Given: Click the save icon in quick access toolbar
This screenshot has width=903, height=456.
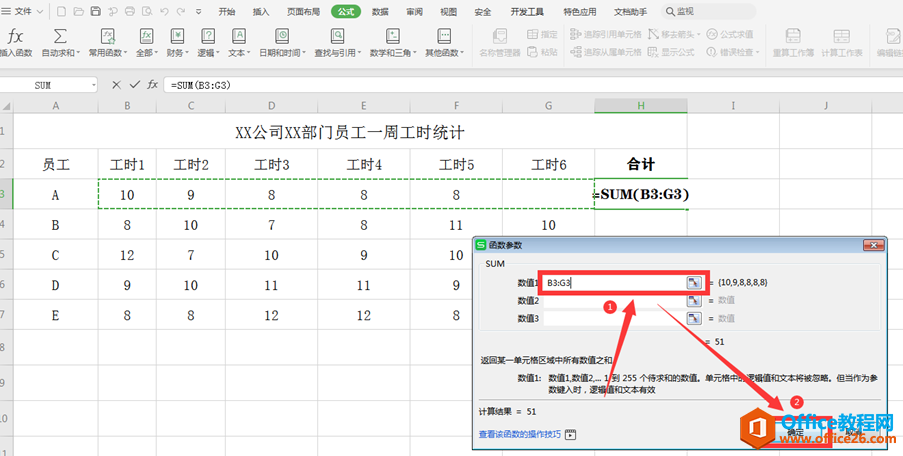Looking at the screenshot, I should pos(96,12).
